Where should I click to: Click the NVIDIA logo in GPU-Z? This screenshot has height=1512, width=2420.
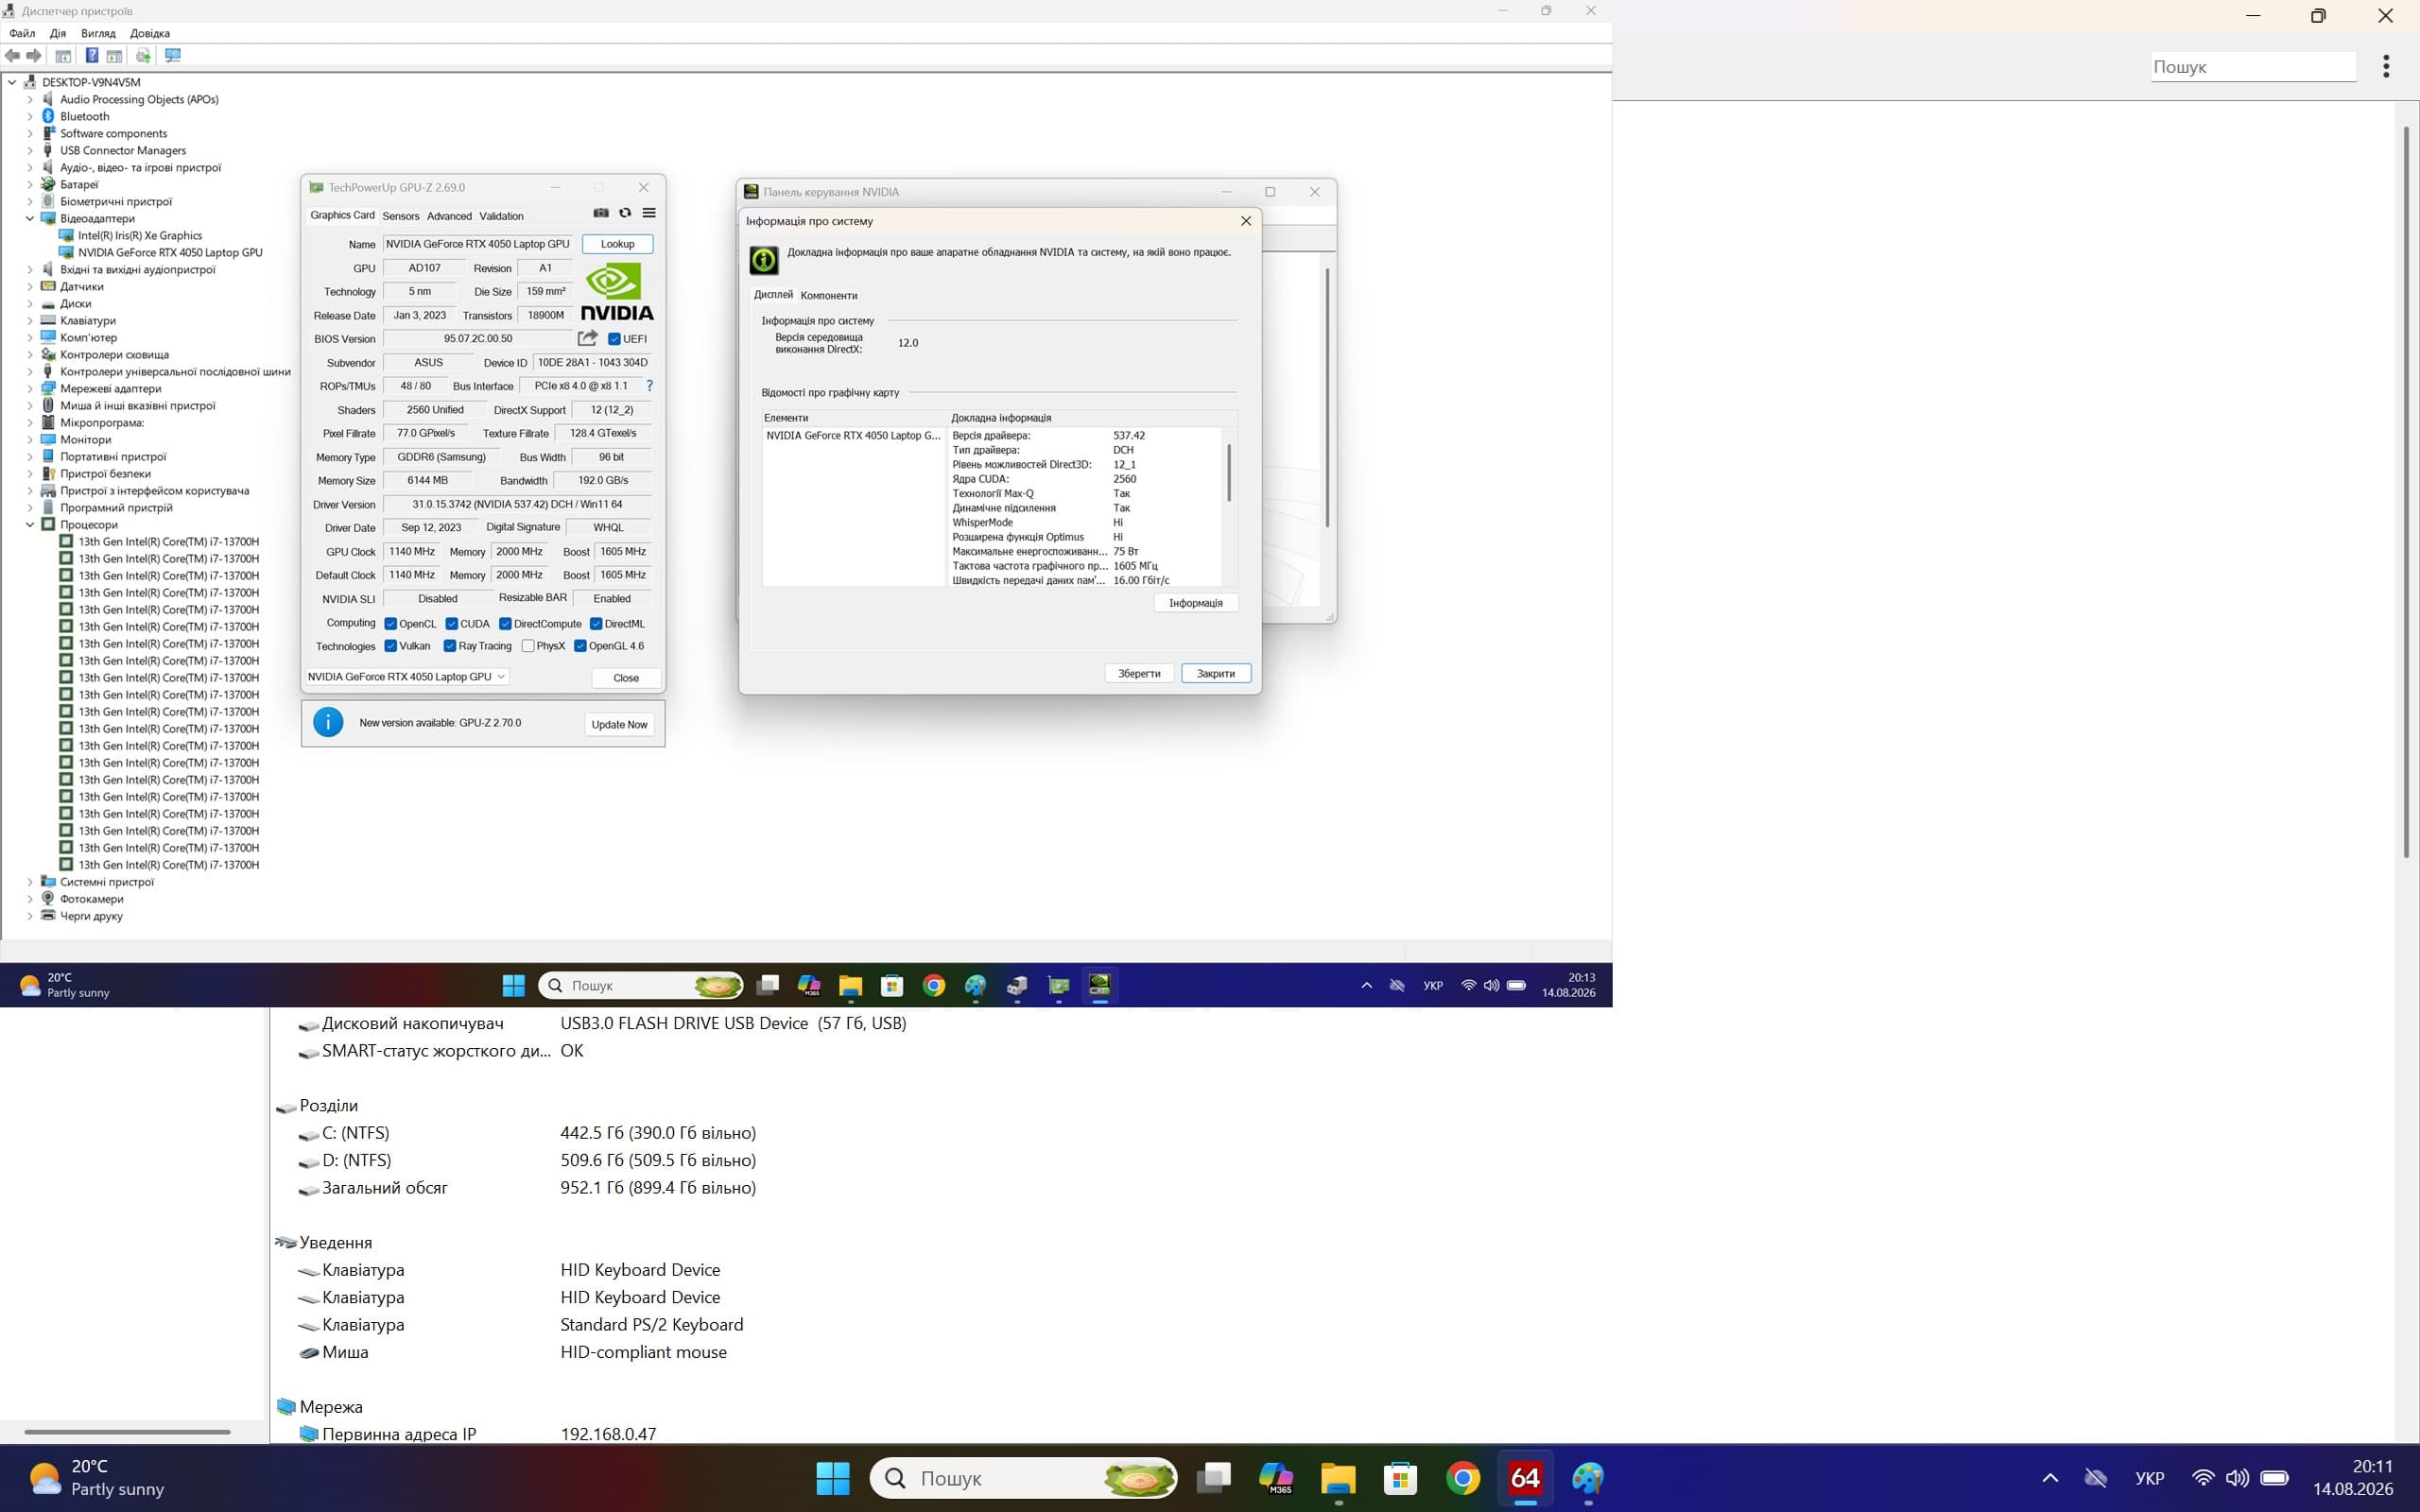pyautogui.click(x=617, y=291)
